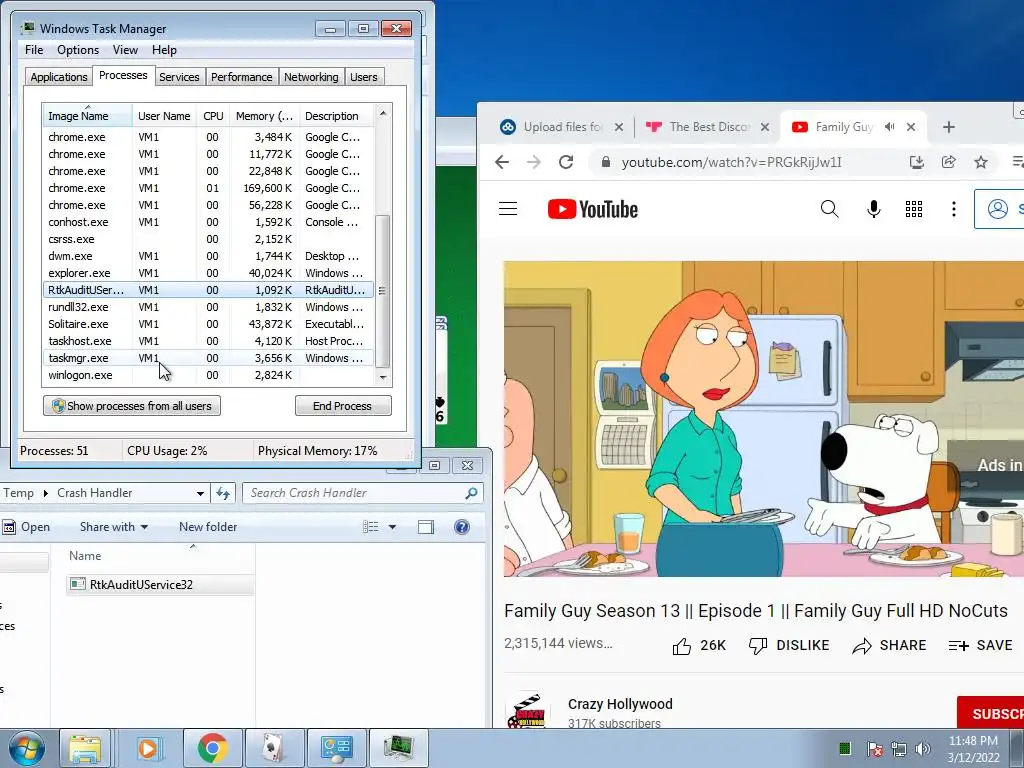This screenshot has width=1024, height=768.
Task: Open Windows Start menu orb
Action: point(26,748)
